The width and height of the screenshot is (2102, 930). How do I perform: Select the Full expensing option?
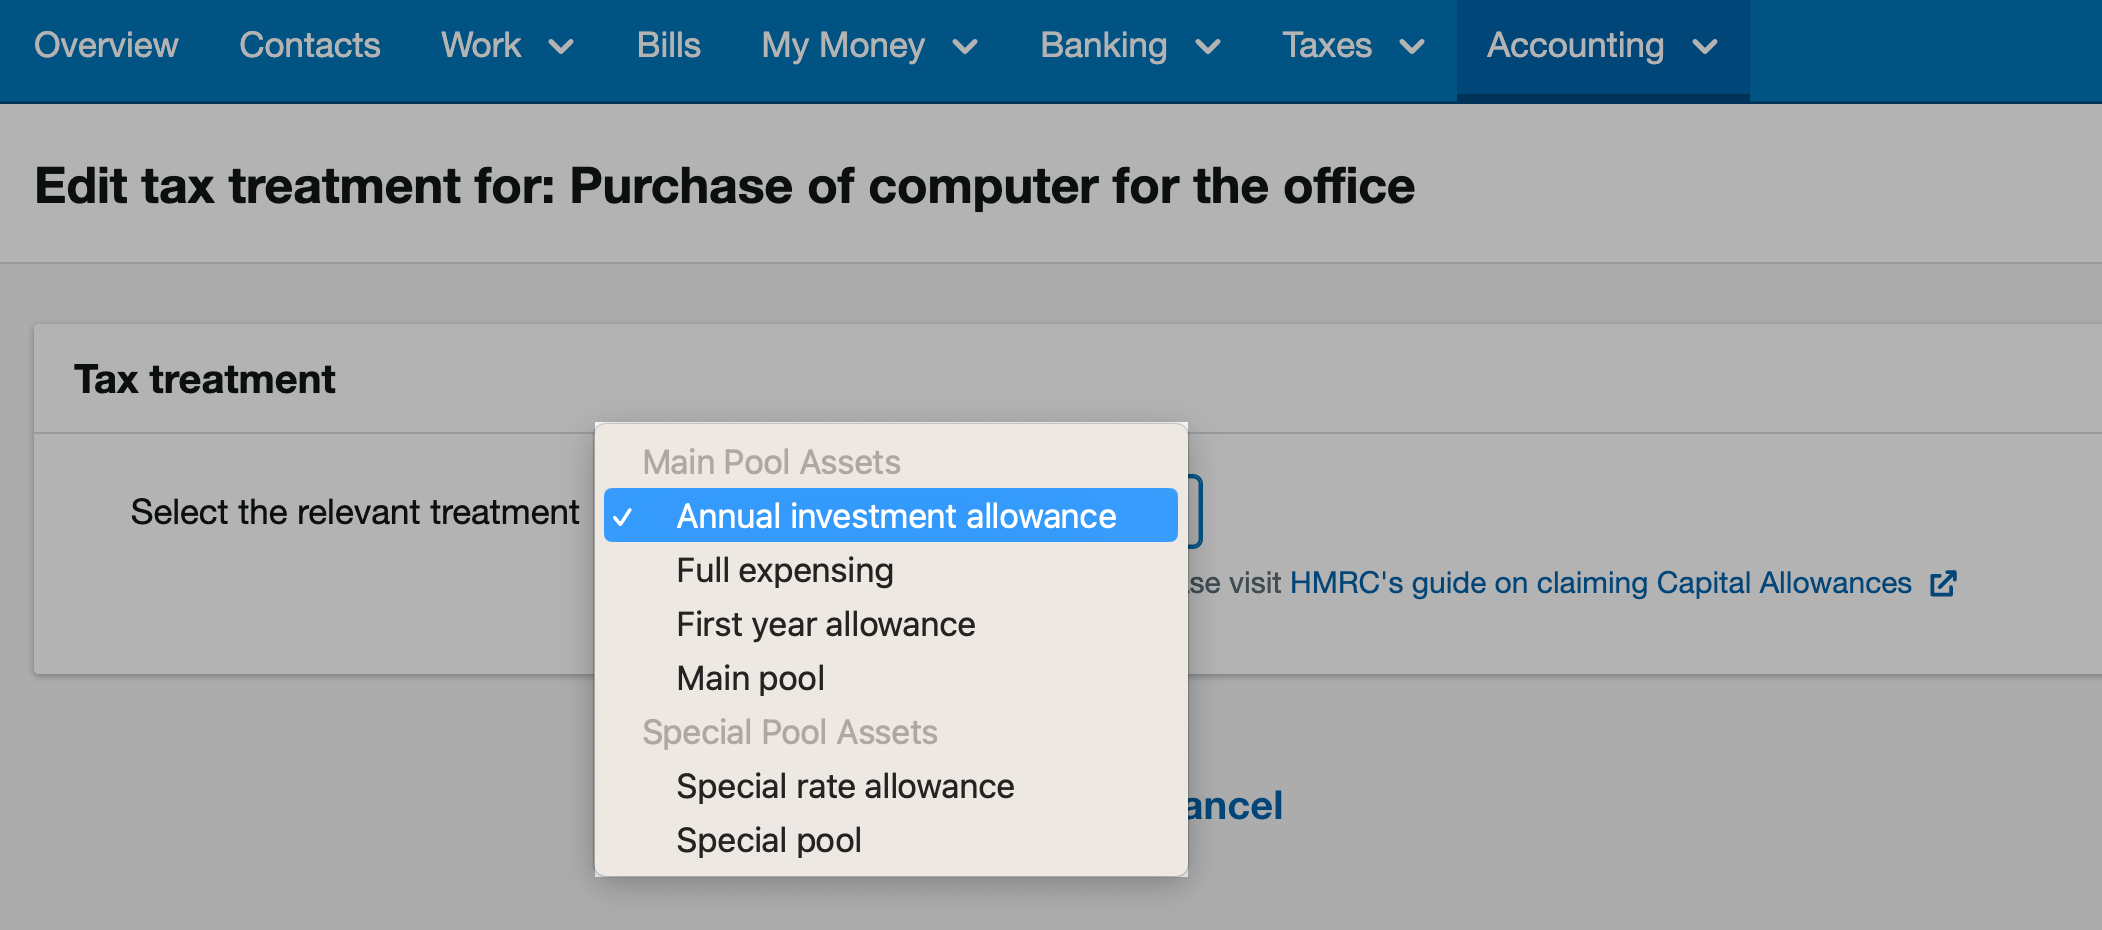tap(784, 570)
